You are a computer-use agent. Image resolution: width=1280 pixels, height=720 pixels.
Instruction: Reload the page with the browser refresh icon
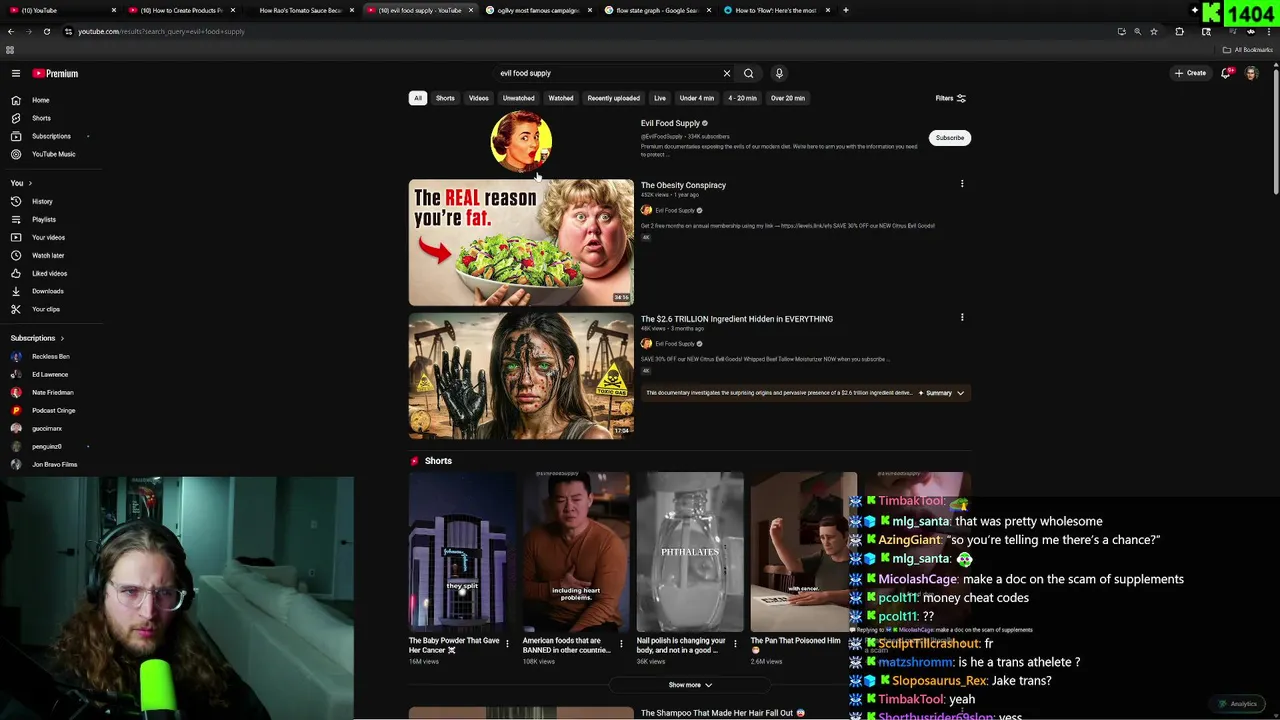click(47, 31)
